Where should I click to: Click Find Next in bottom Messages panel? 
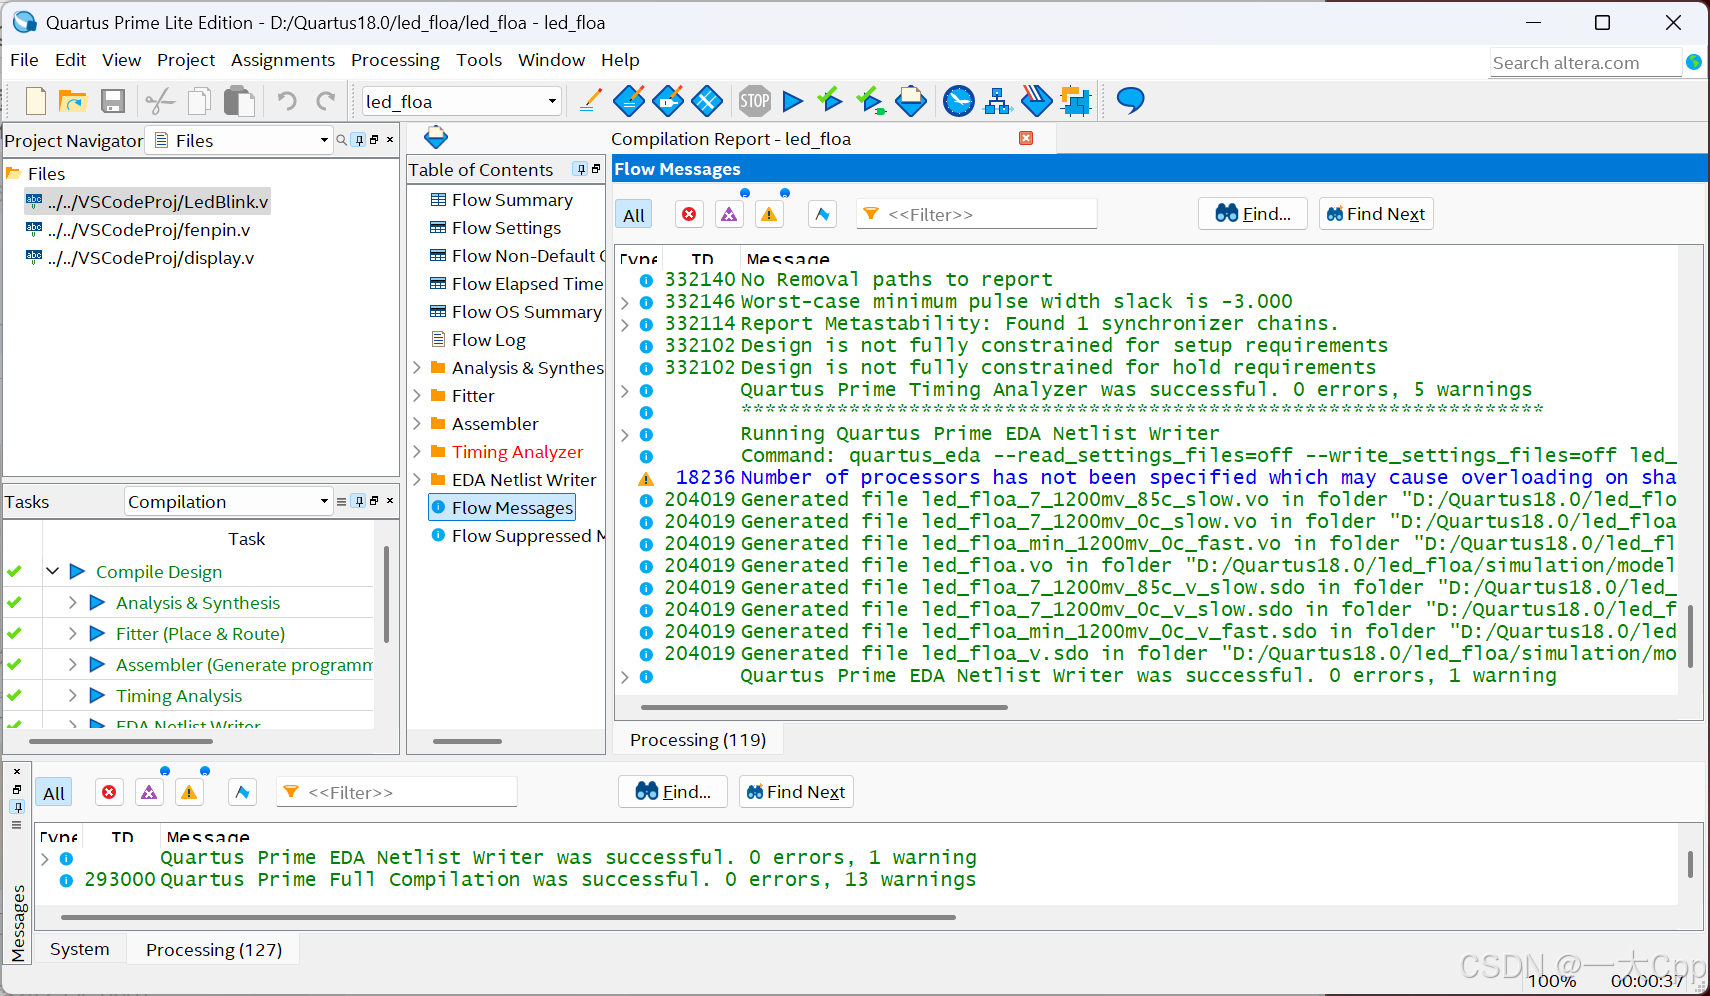click(x=796, y=792)
